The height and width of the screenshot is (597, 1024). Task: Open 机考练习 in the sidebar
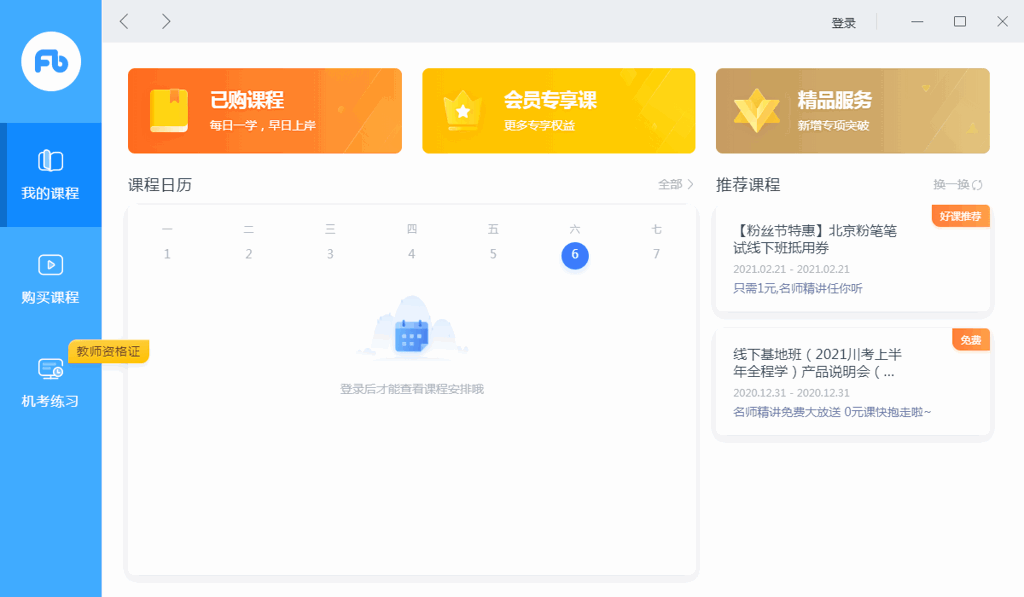coord(50,383)
